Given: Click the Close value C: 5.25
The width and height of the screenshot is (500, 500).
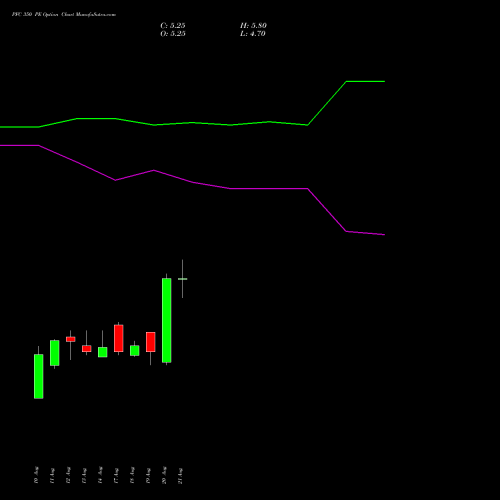Looking at the screenshot, I should pos(173,26).
